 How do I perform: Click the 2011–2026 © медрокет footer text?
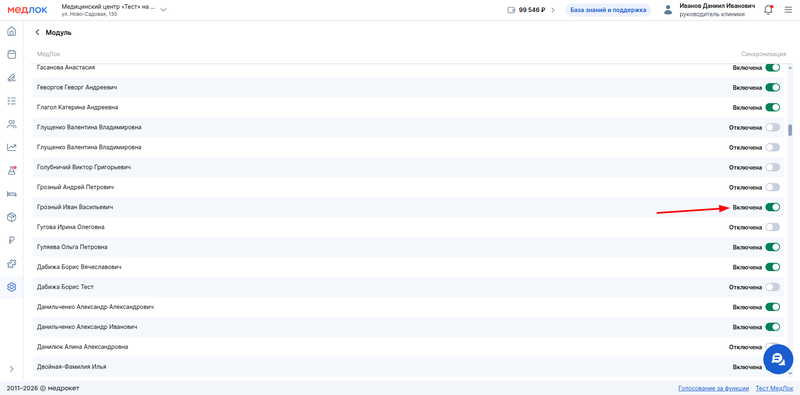[43, 388]
